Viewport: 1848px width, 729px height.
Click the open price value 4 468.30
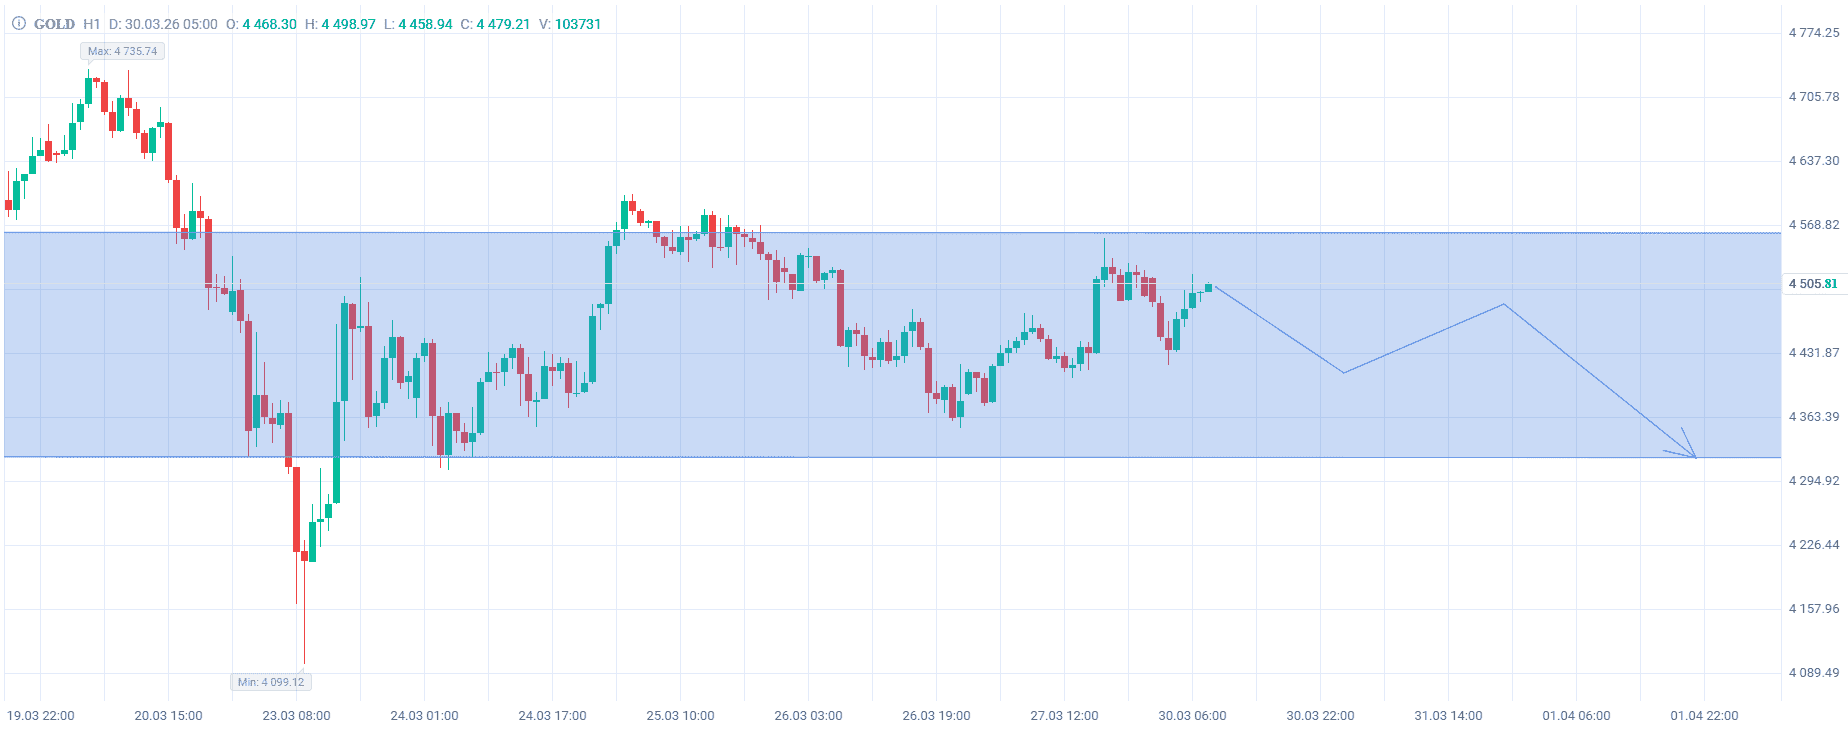(269, 24)
